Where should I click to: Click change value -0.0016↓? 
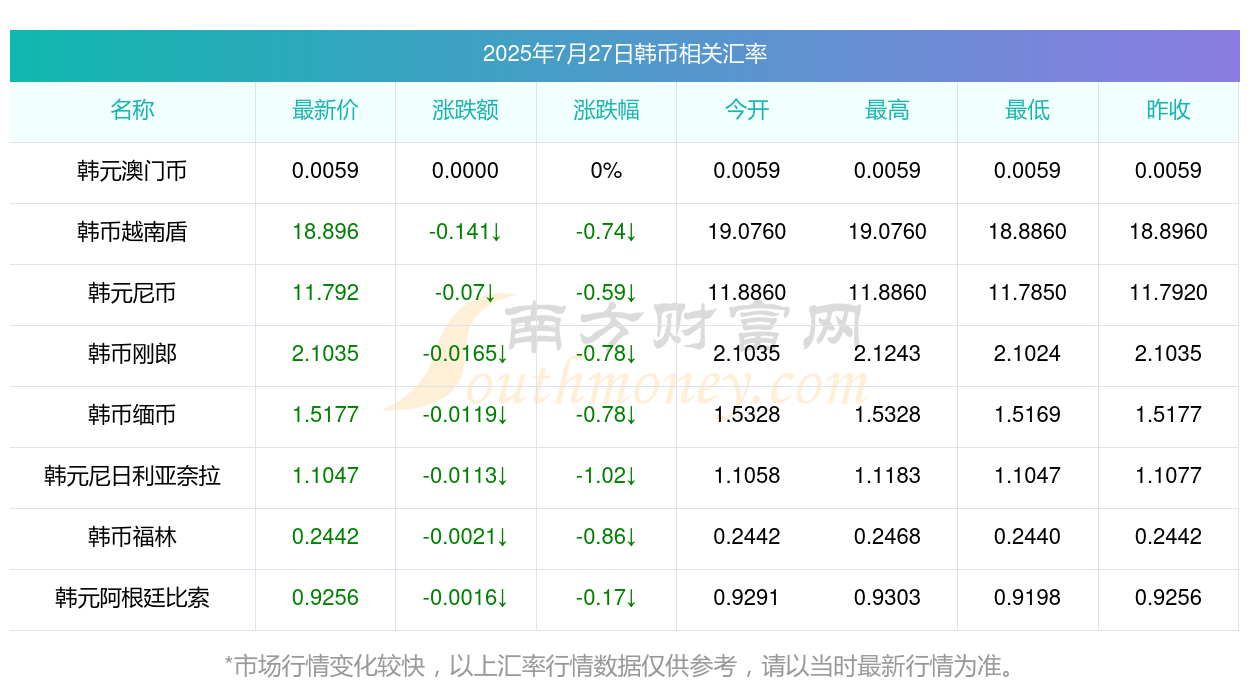(x=466, y=598)
